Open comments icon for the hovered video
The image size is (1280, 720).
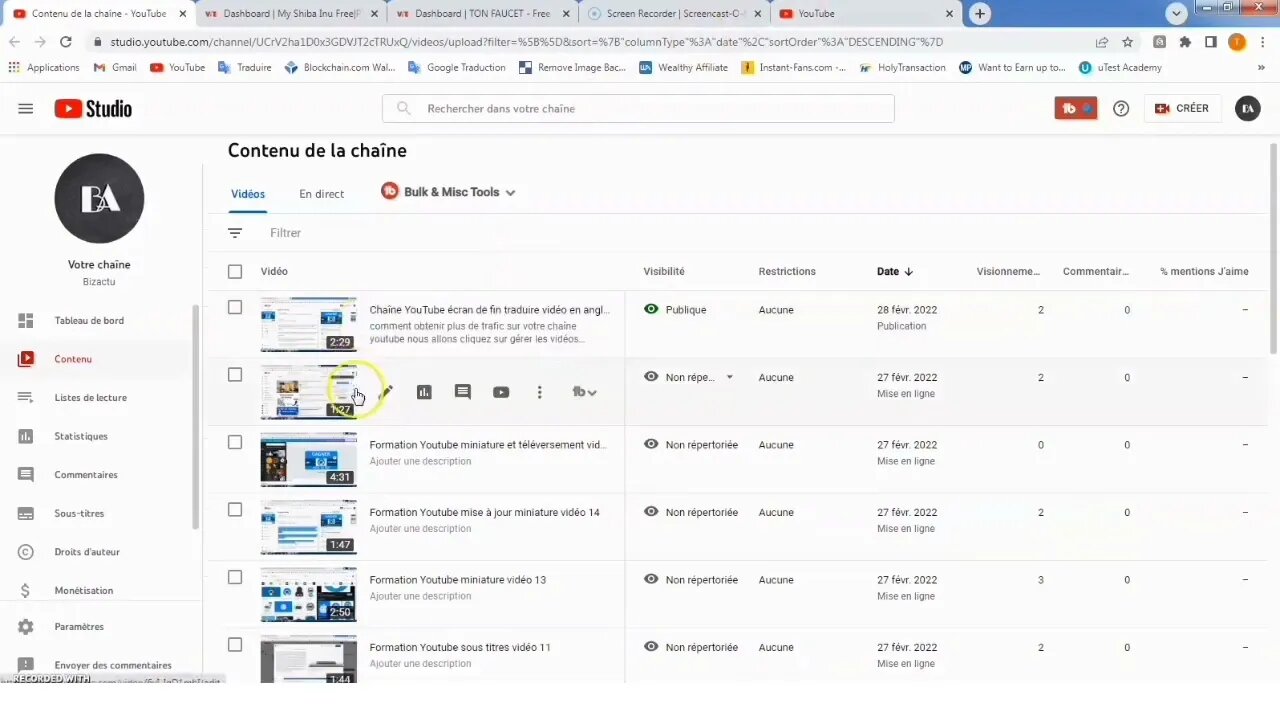[462, 392]
